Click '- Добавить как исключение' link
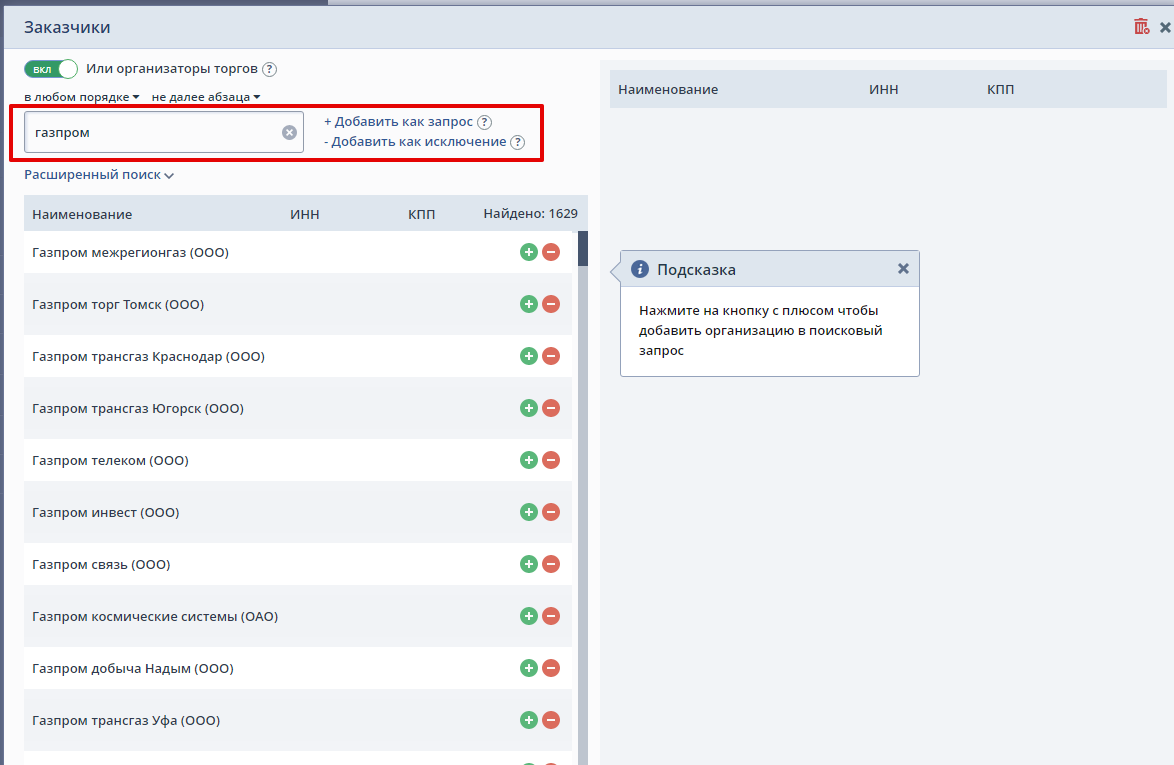The width and height of the screenshot is (1174, 765). pos(415,141)
